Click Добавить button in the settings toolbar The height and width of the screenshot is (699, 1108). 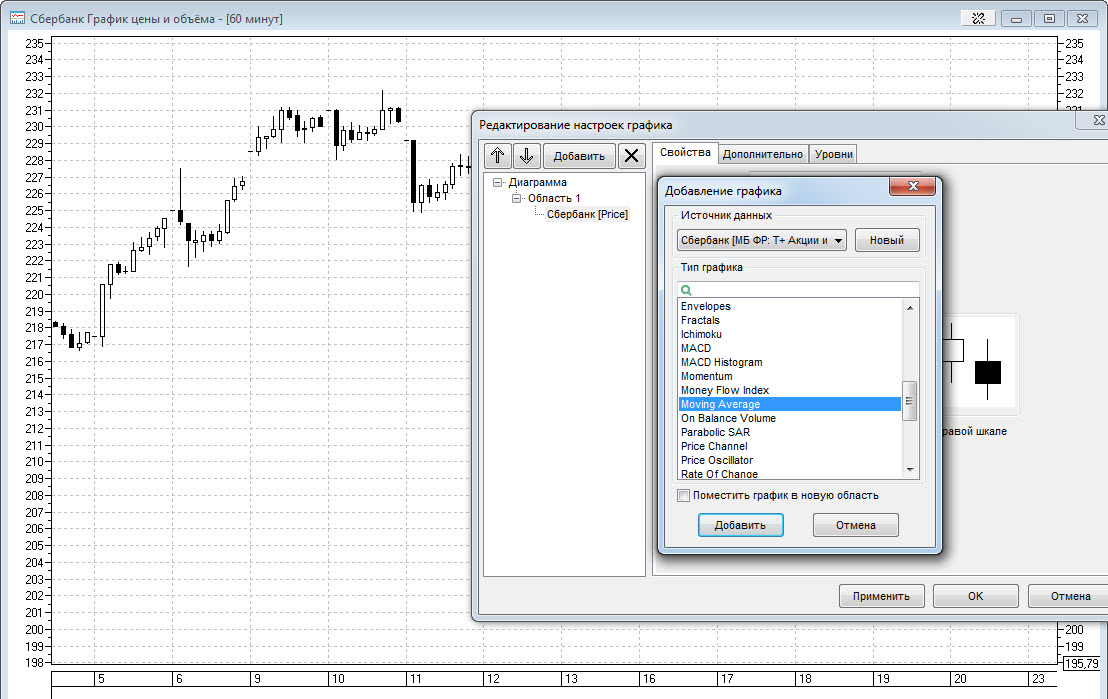579,155
